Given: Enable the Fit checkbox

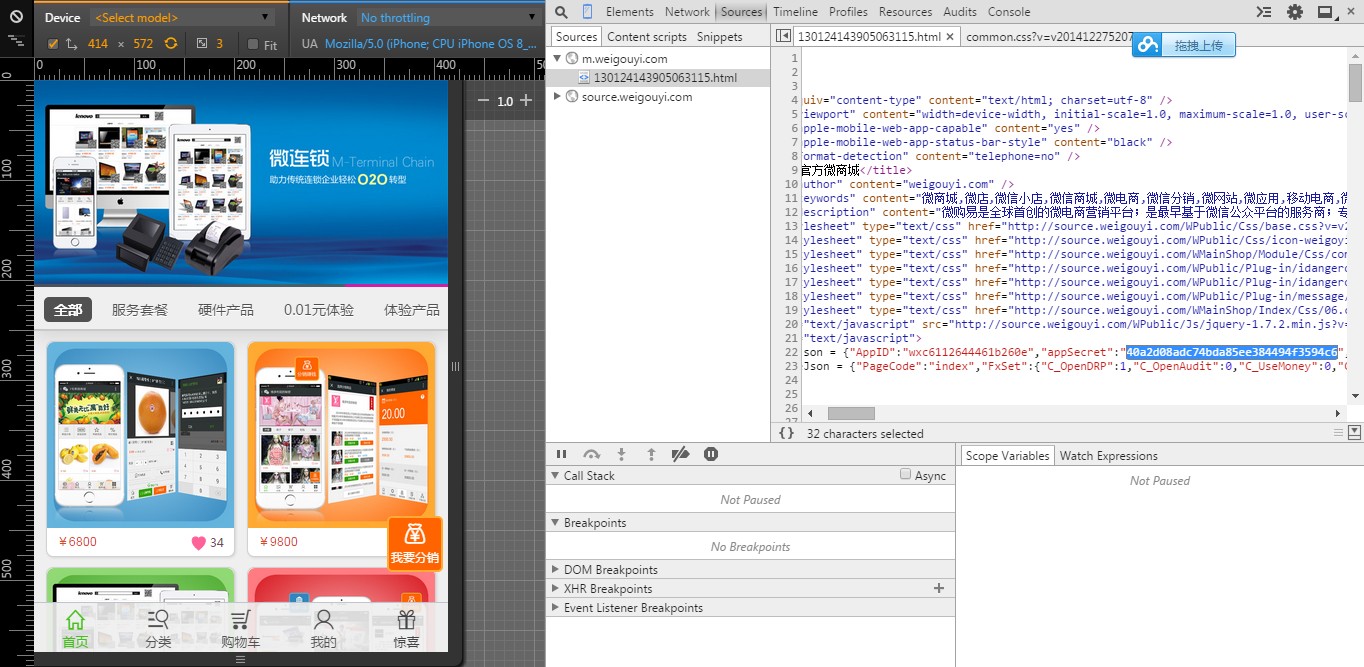Looking at the screenshot, I should [x=252, y=44].
